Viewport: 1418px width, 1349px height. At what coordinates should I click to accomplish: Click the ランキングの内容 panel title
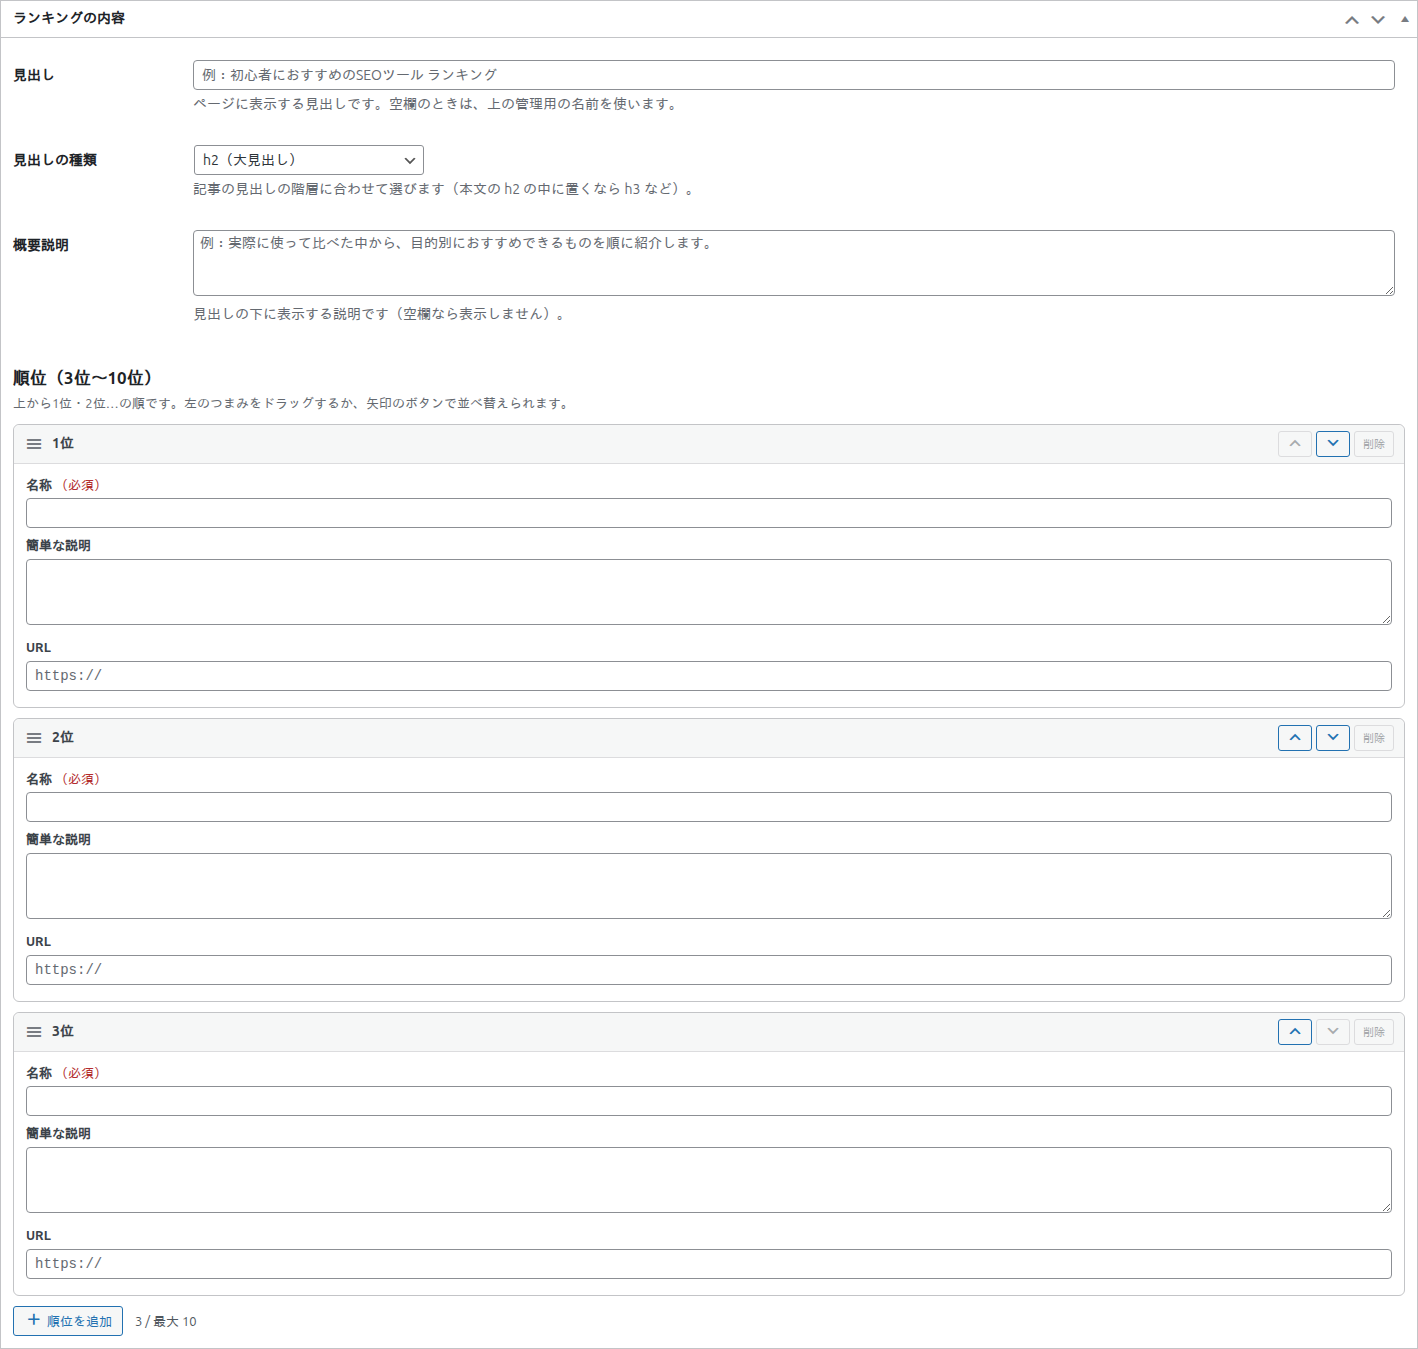click(x=69, y=18)
